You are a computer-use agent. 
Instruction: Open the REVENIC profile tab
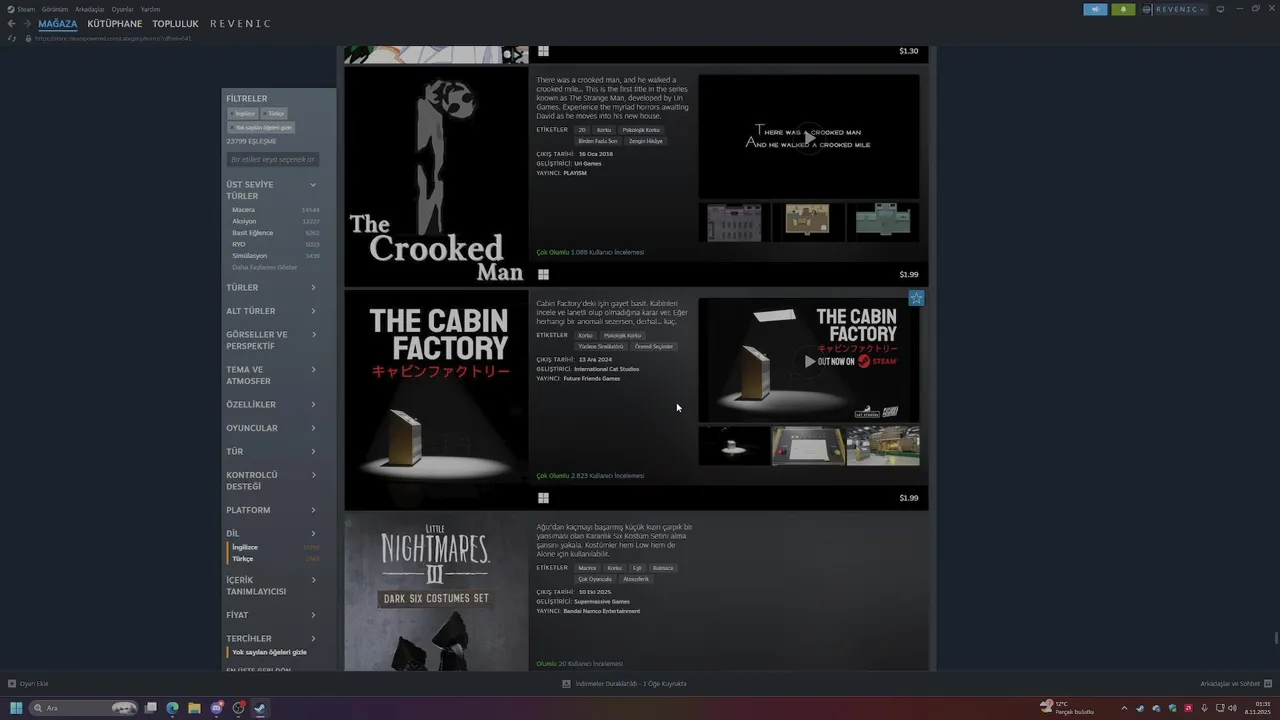(240, 23)
